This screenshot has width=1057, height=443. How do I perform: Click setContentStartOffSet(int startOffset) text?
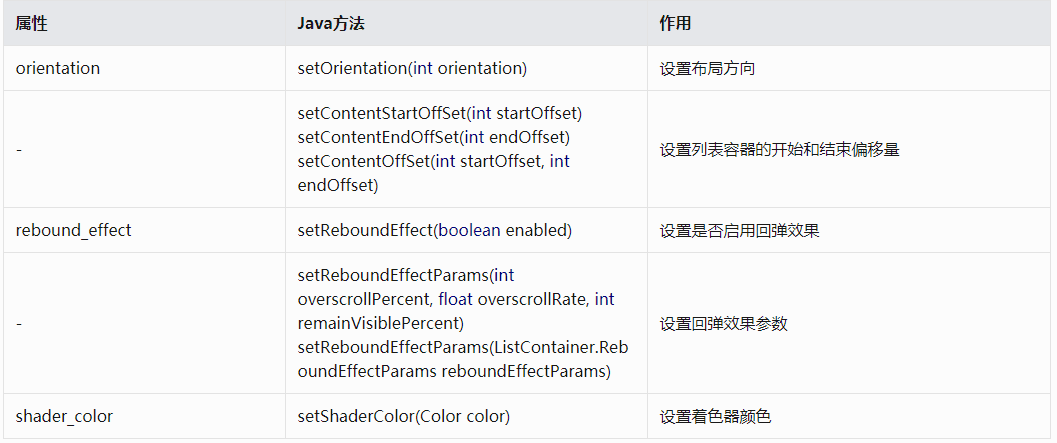[x=440, y=113]
